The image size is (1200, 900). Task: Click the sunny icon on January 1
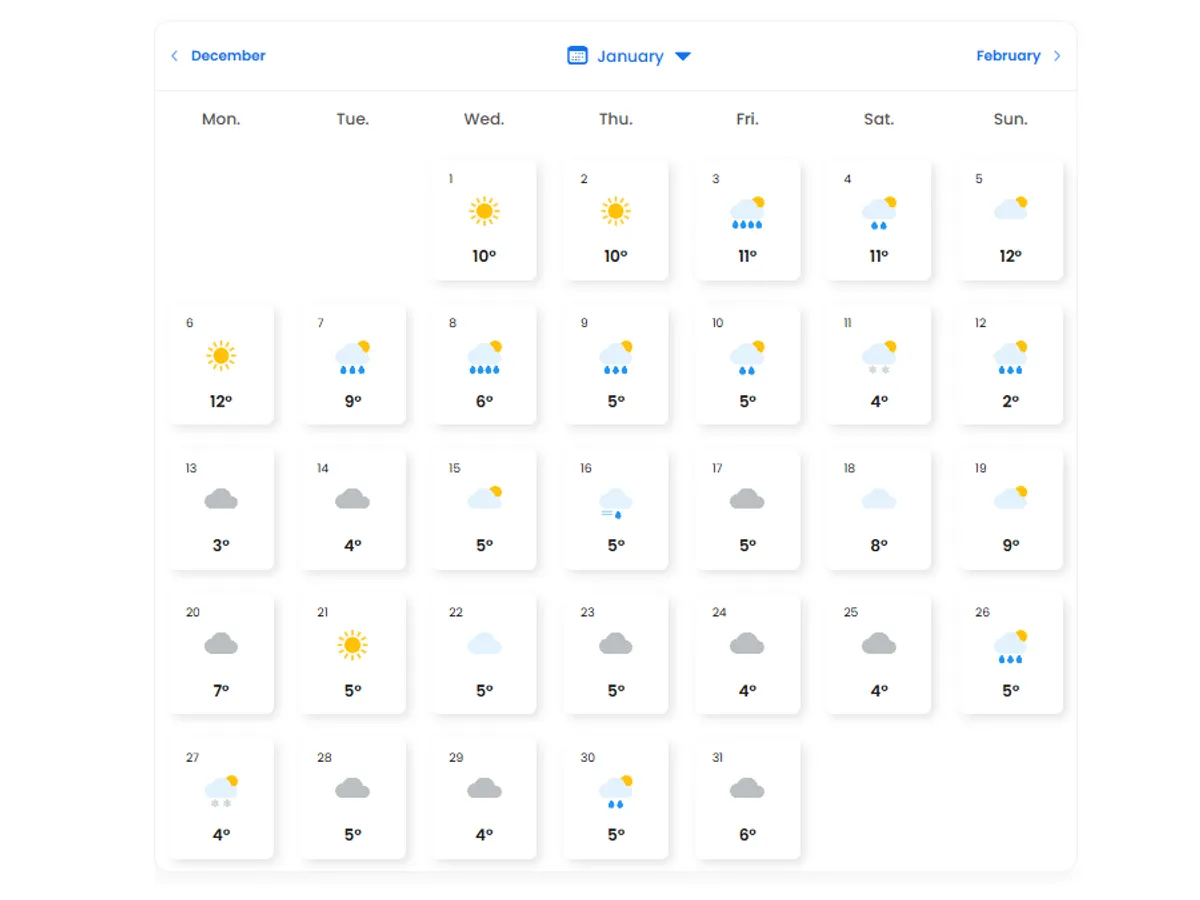[484, 211]
